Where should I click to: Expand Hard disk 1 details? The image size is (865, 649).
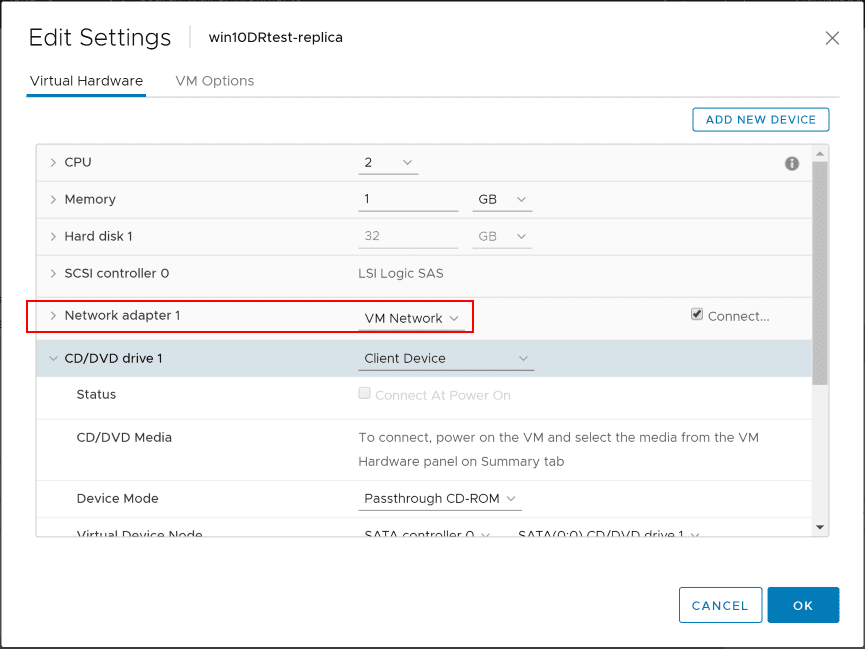pos(53,236)
